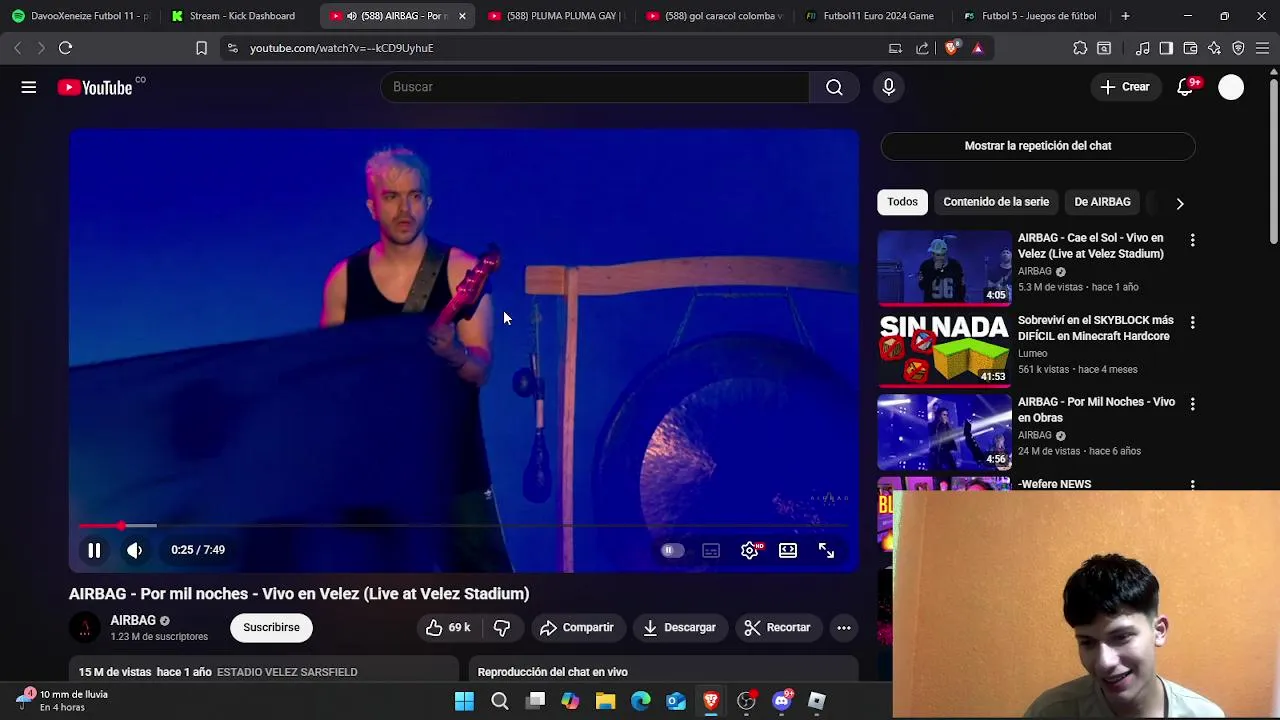Open YouTube notifications bell
The width and height of the screenshot is (1280, 720).
point(1185,87)
